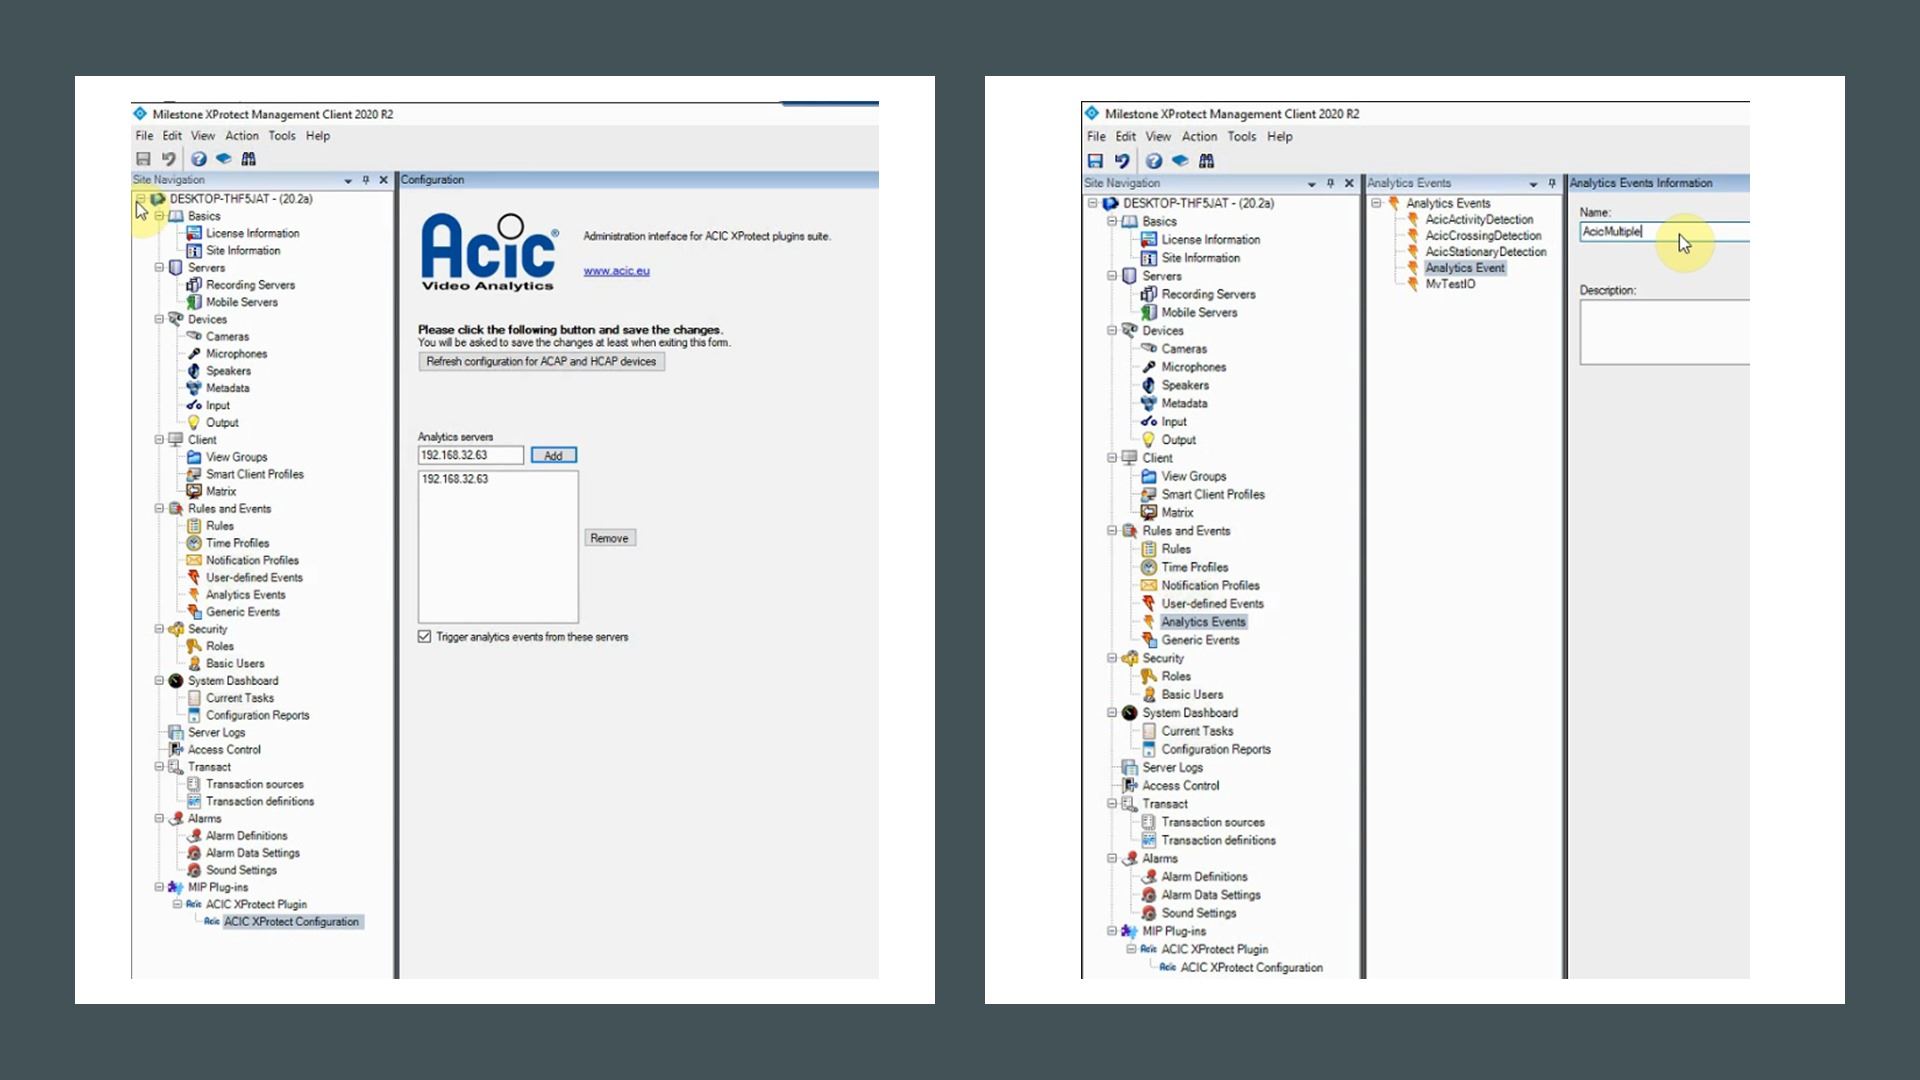Select Time Profiles clock icon in right window

[1149, 567]
